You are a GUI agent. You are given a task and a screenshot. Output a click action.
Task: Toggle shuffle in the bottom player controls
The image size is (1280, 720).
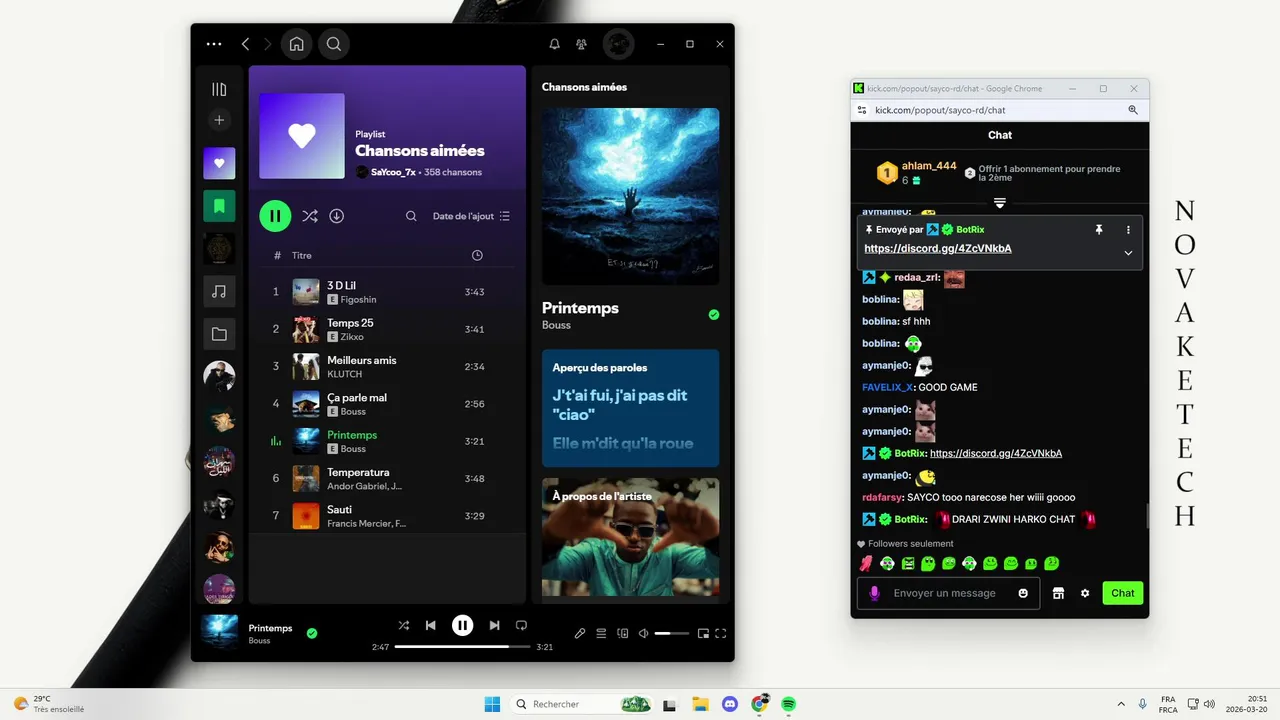click(404, 625)
